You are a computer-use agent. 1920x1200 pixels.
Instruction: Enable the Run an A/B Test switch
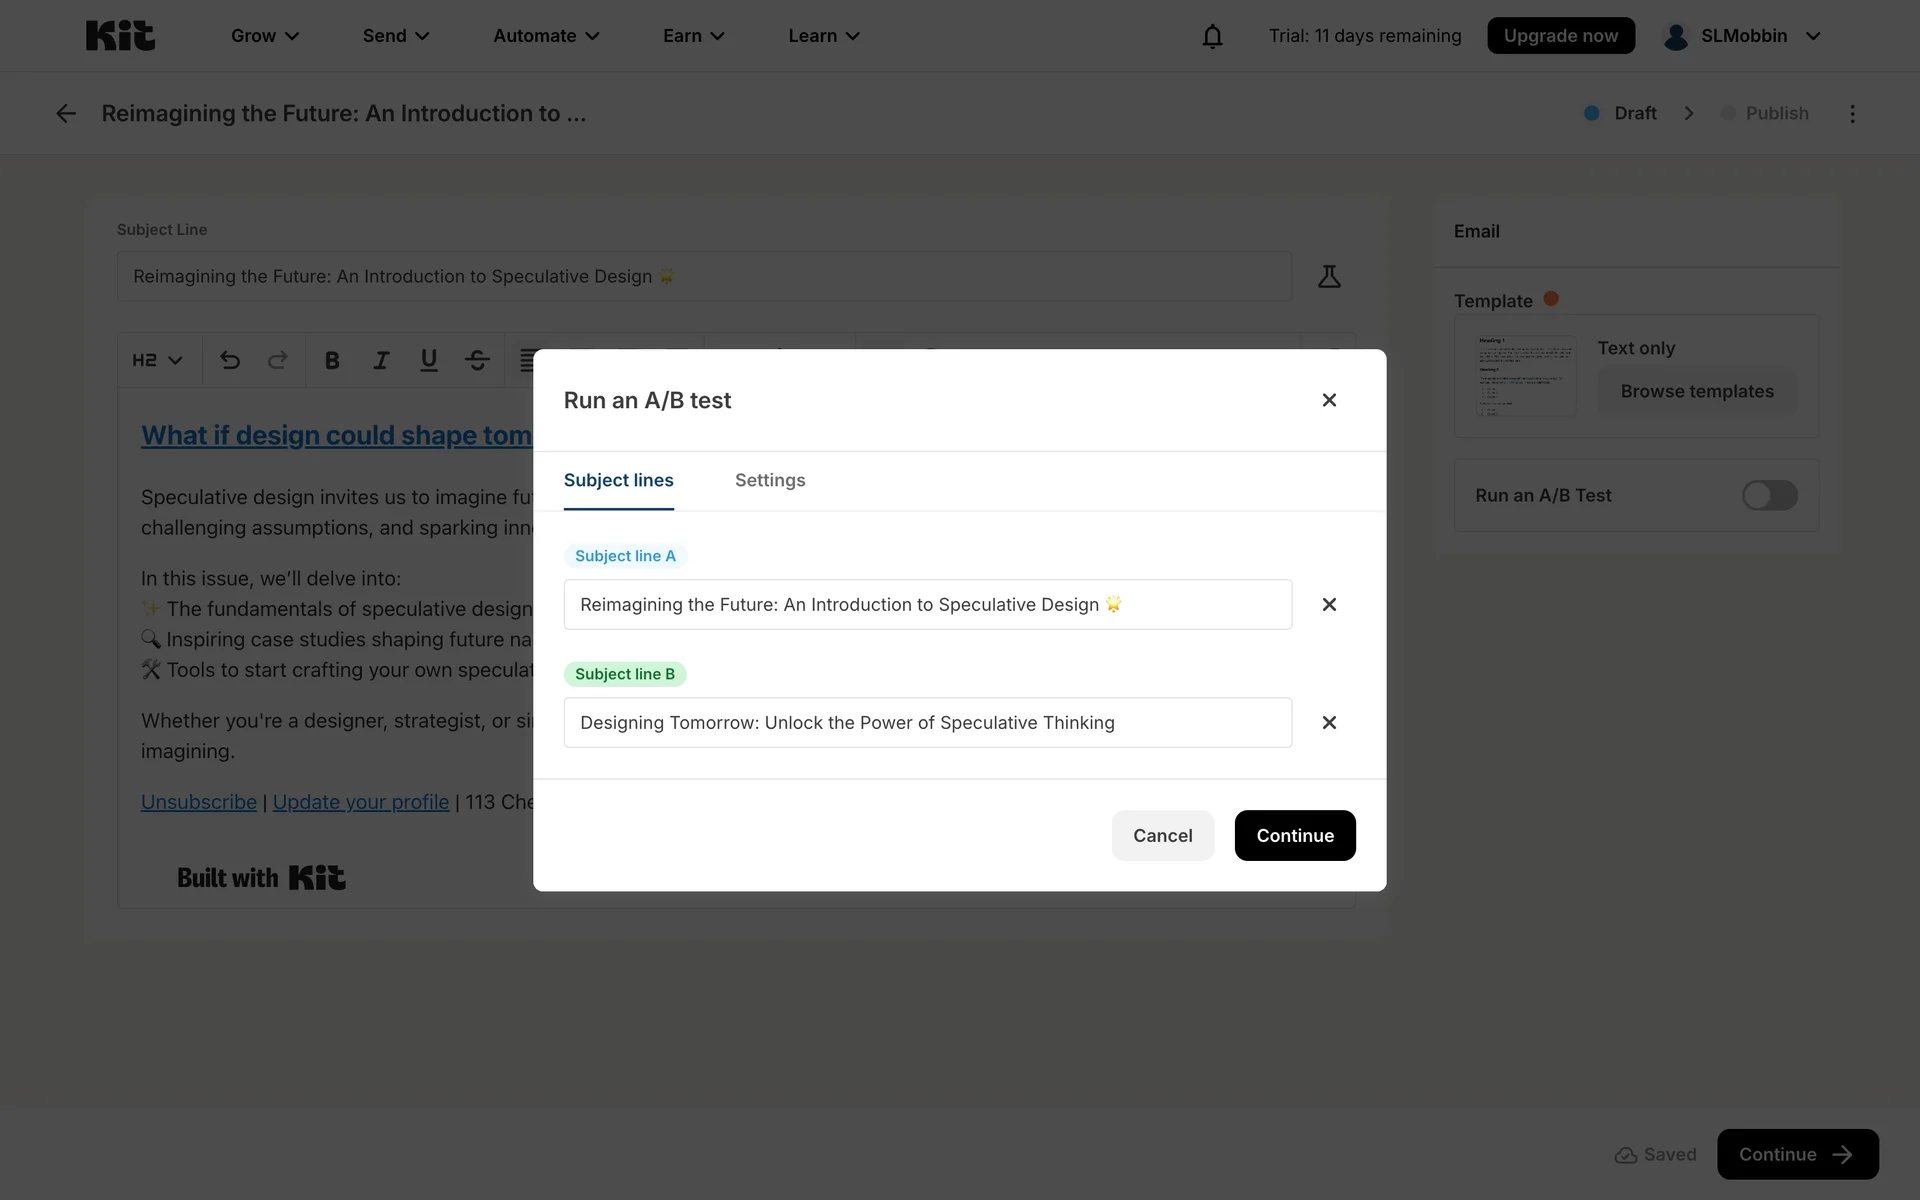[x=1769, y=496]
